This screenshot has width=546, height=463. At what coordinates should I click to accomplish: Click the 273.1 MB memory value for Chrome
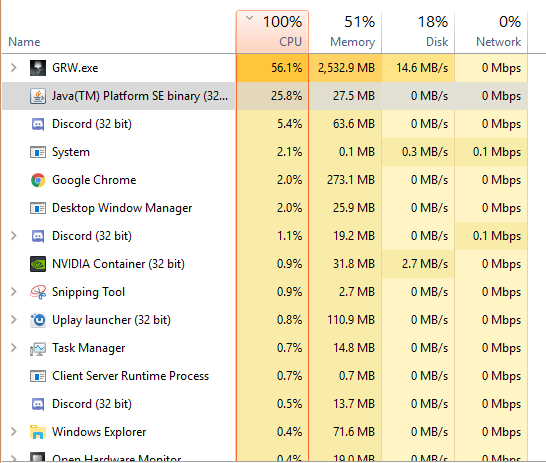[351, 180]
